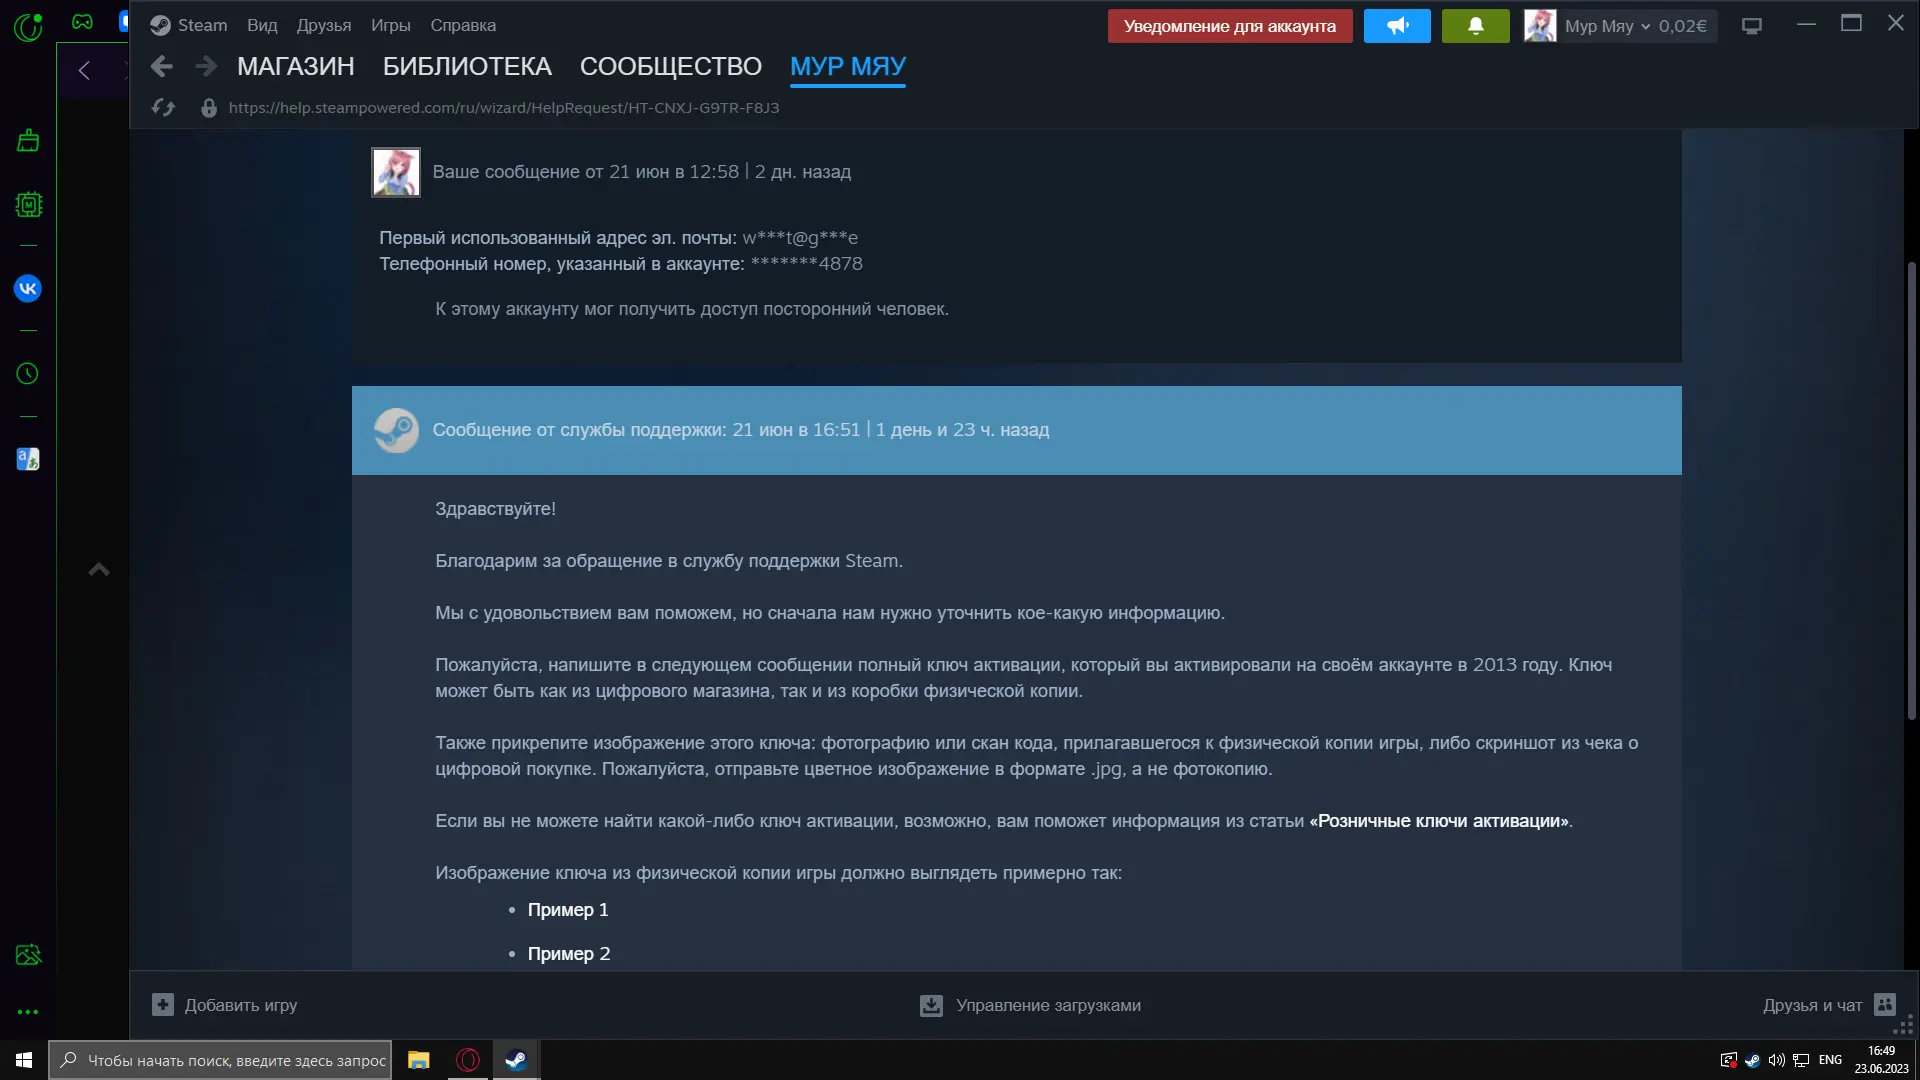The height and width of the screenshot is (1080, 1920).
Task: Click the help page URL address
Action: 504,108
